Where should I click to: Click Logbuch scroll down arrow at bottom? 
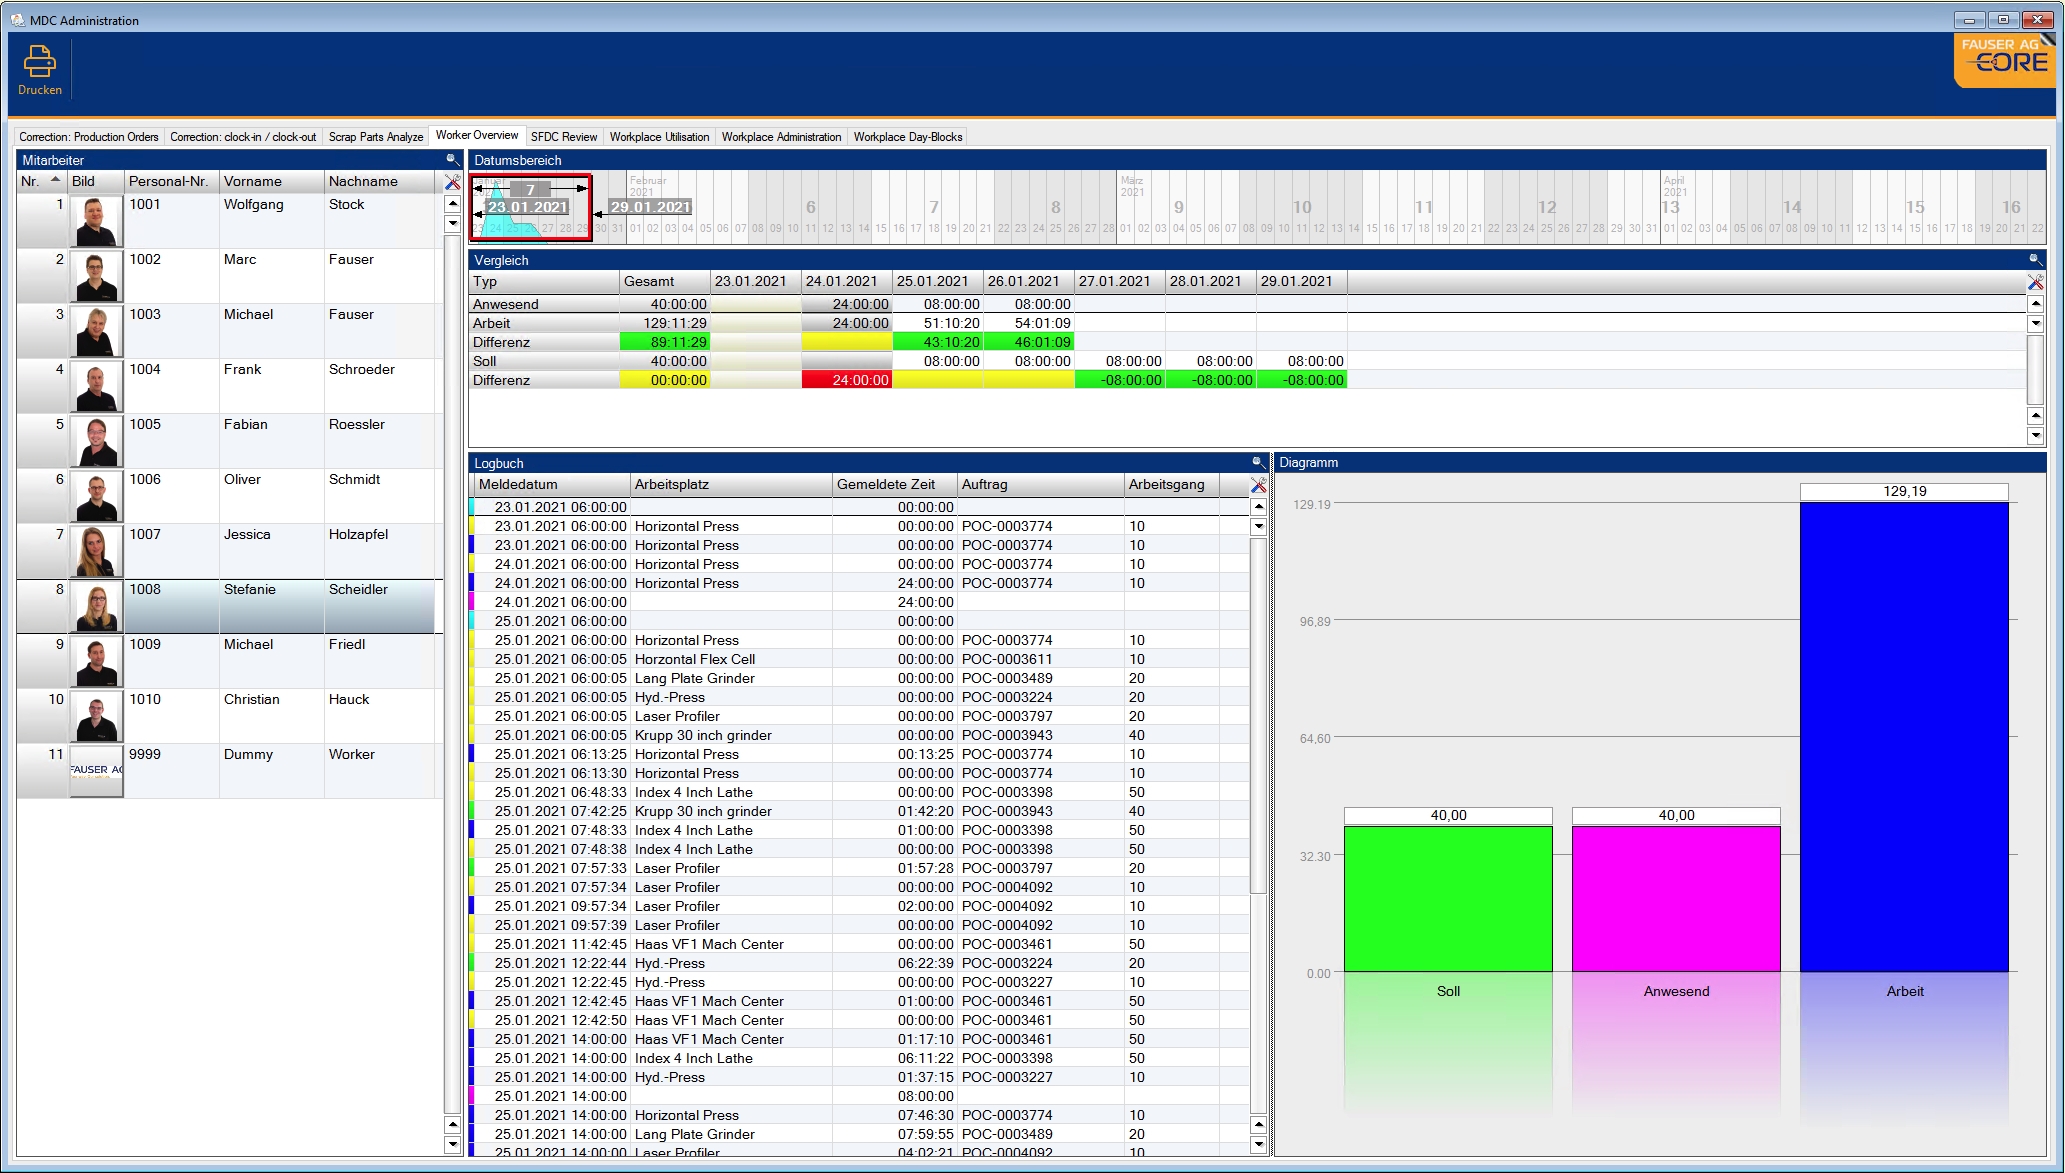point(1258,1144)
